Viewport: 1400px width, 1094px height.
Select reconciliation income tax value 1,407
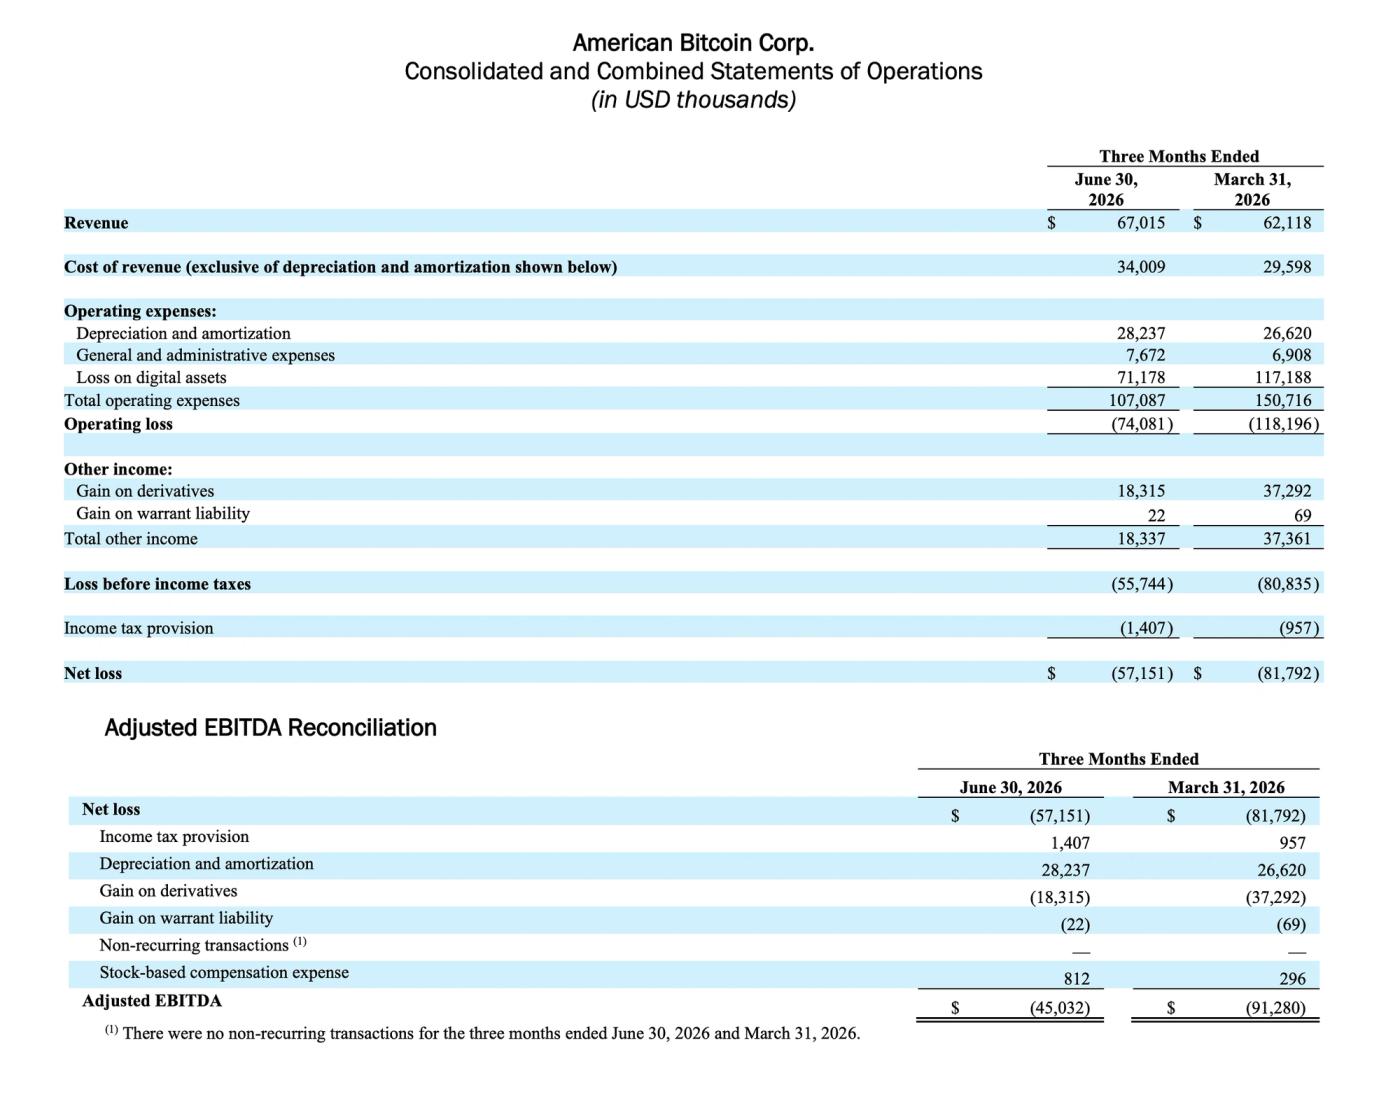point(1070,843)
